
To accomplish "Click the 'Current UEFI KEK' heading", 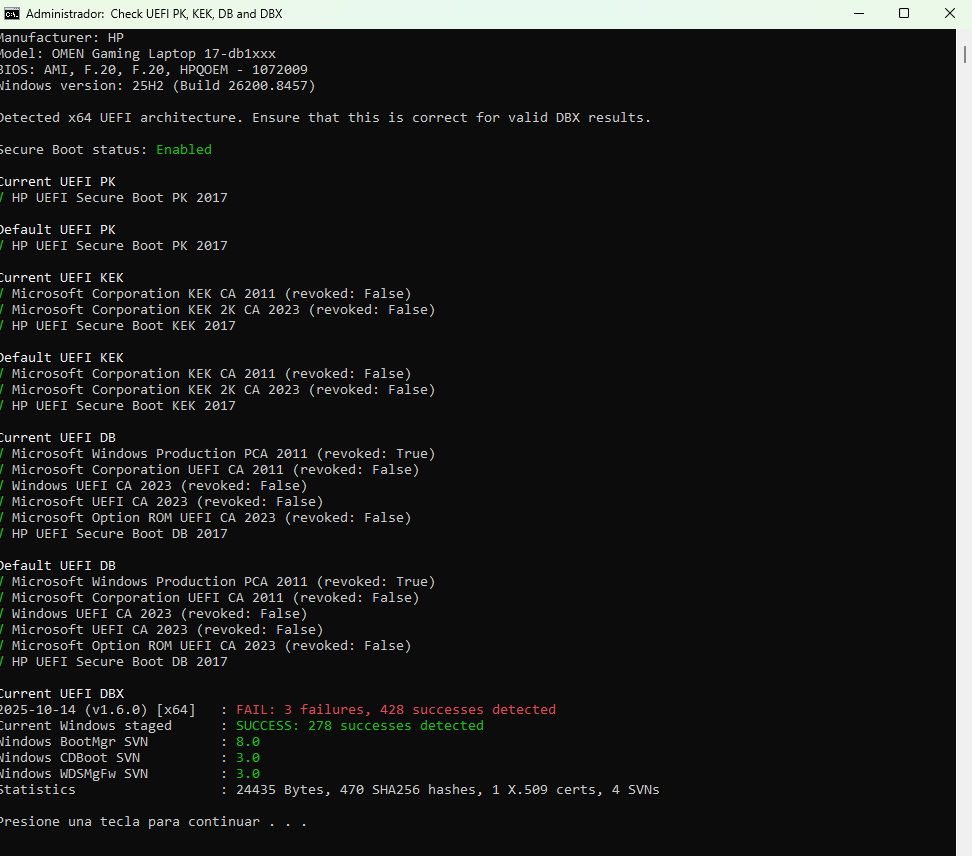I will [62, 278].
